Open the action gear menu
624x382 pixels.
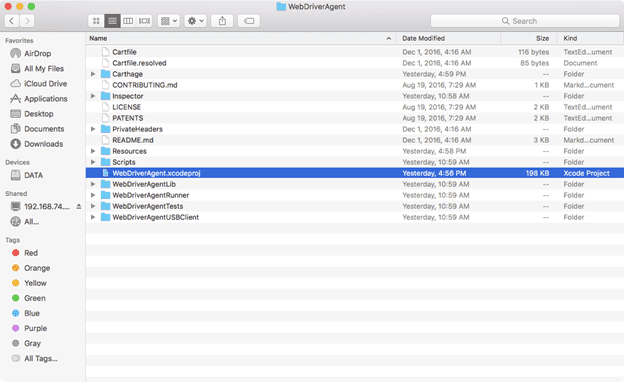click(x=195, y=21)
